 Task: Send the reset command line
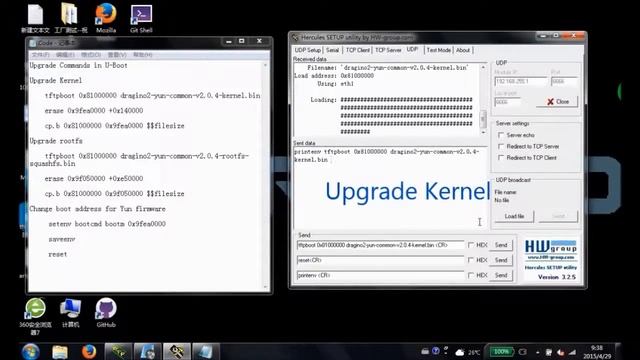[x=501, y=260]
